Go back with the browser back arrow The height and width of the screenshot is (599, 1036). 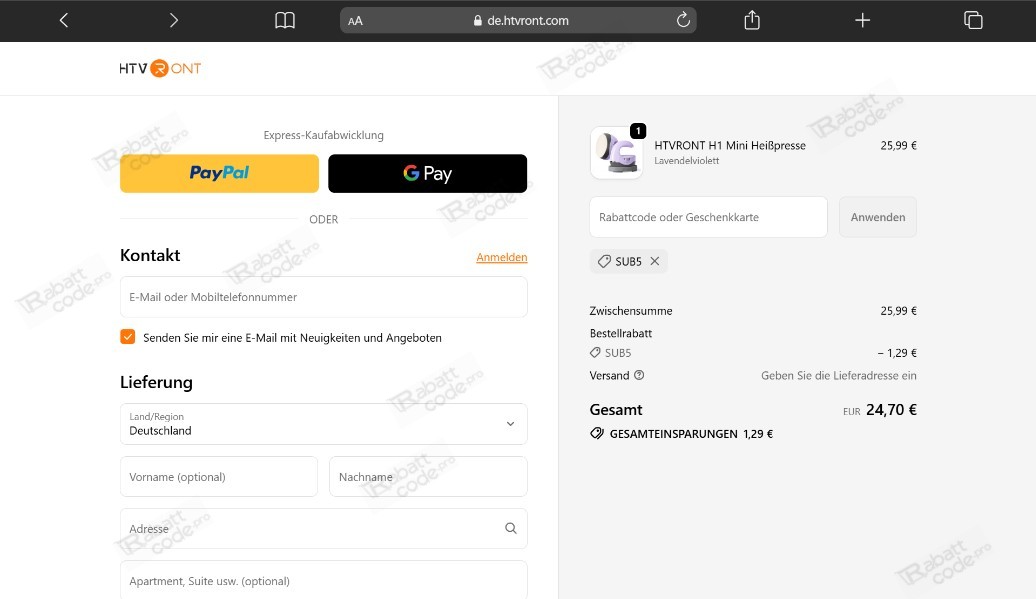point(64,20)
